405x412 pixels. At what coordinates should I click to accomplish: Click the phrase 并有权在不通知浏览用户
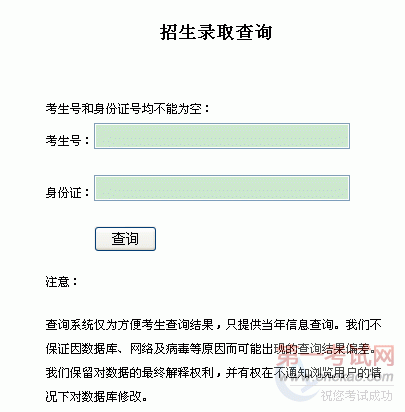click(x=293, y=373)
